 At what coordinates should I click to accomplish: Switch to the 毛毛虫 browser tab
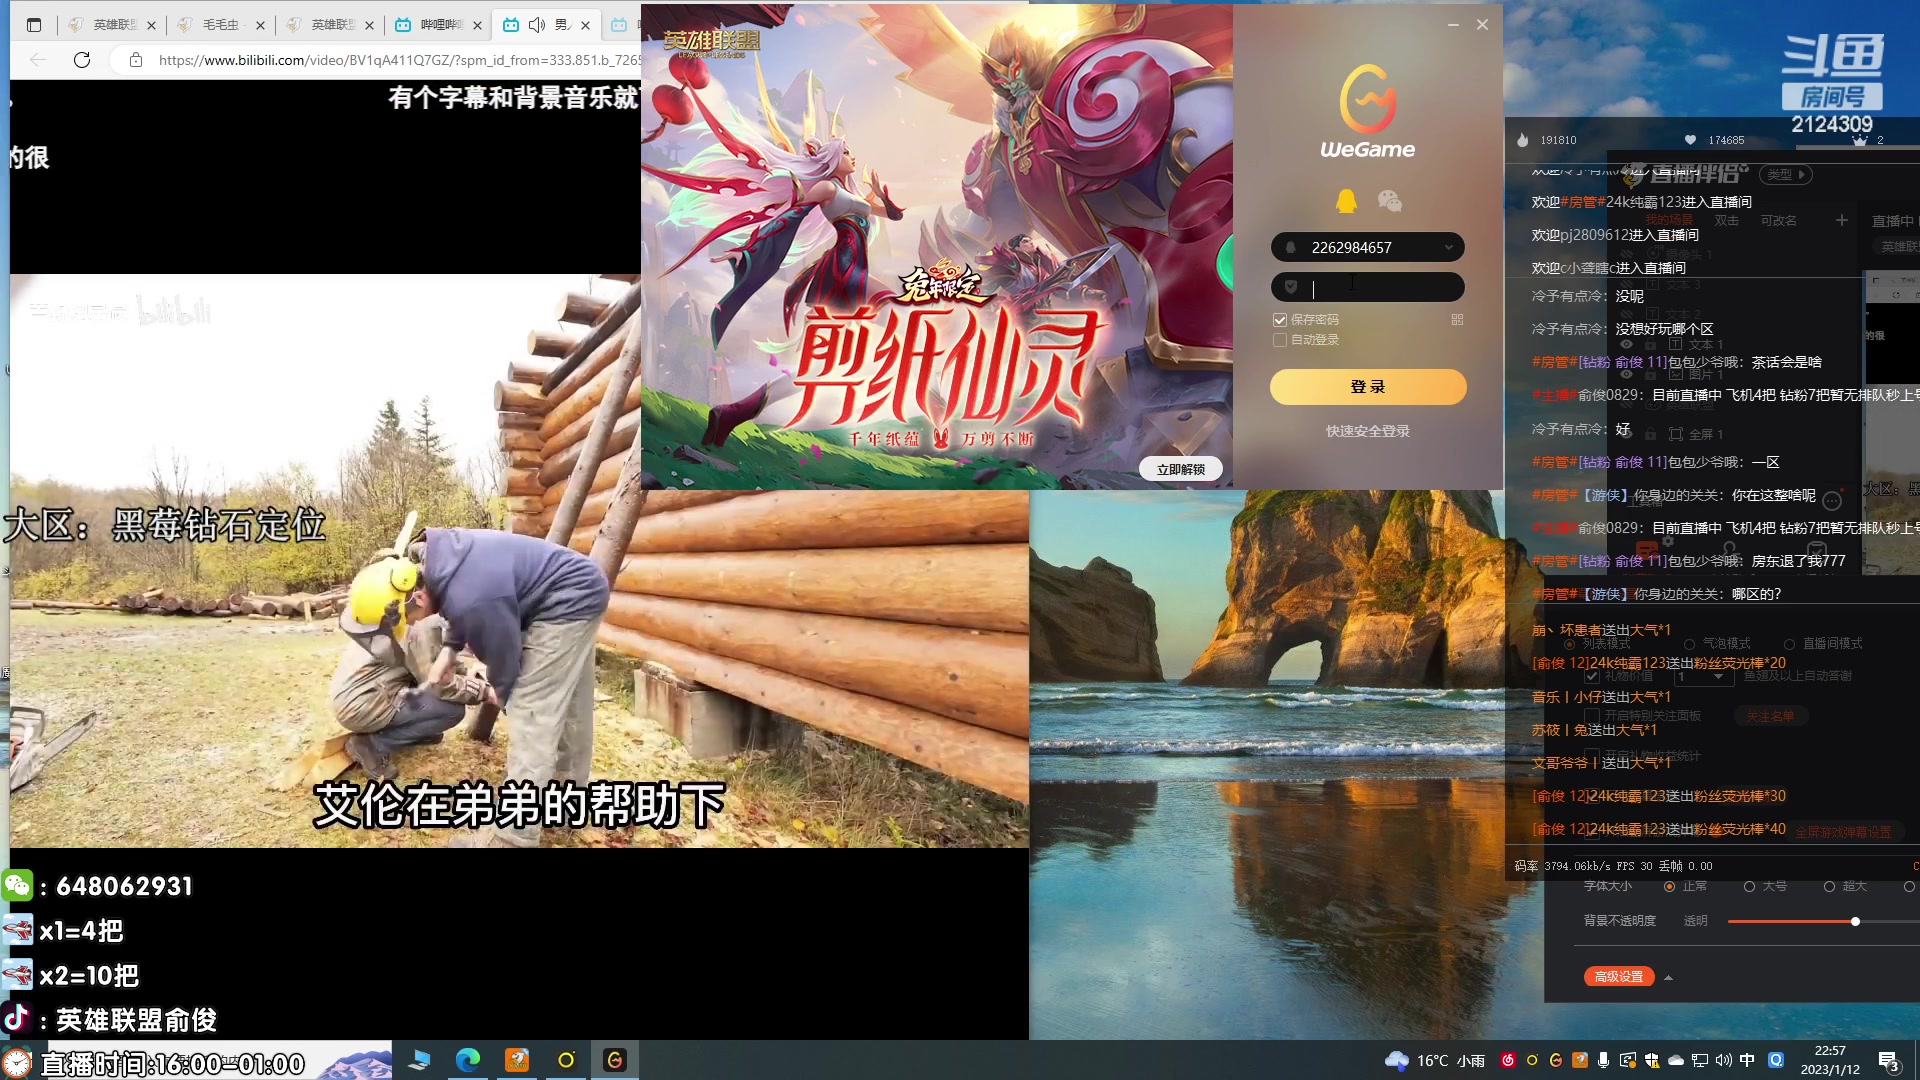coord(220,25)
